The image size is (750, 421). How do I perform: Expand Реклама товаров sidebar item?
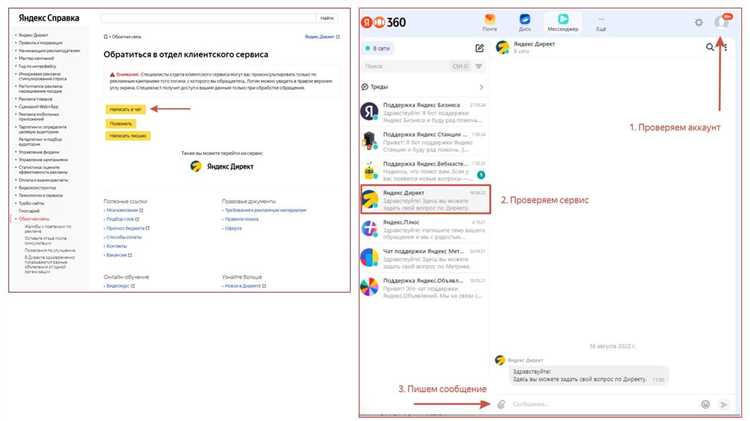34,99
